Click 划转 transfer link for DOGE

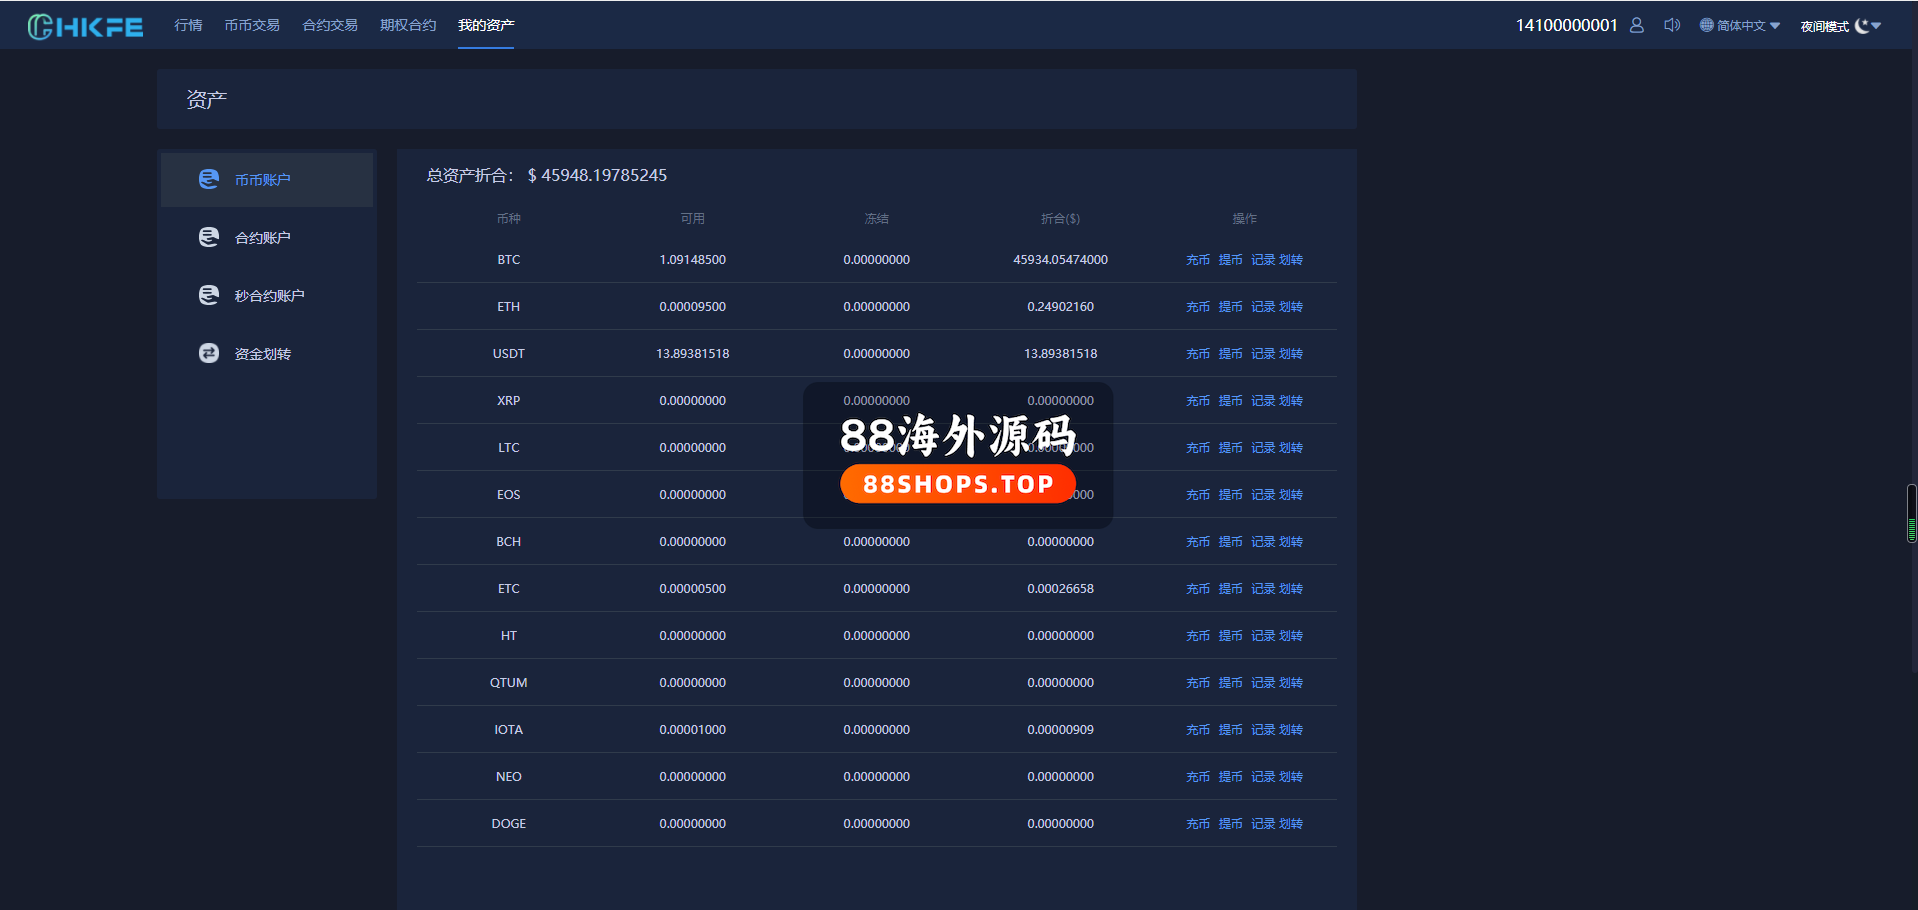tap(1291, 824)
